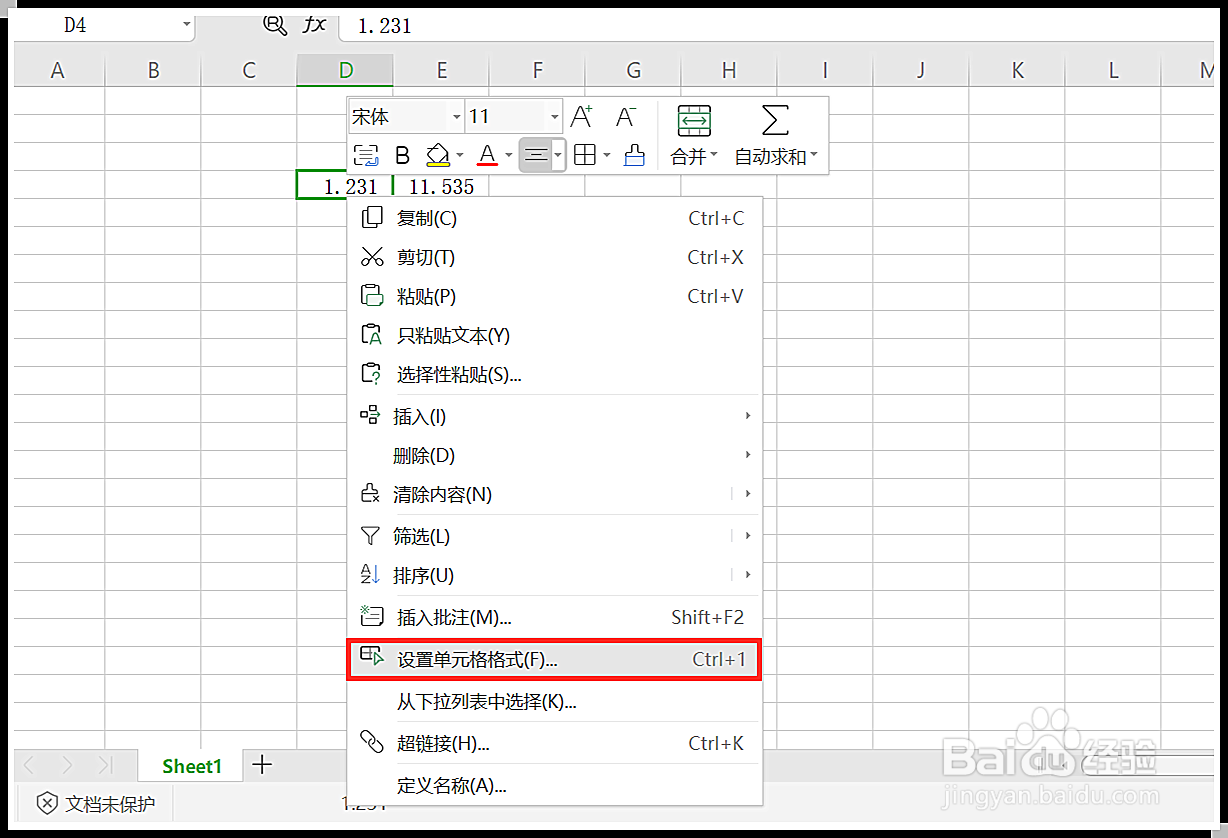The width and height of the screenshot is (1228, 838).
Task: Expand the 清除内容(N) submenu arrow
Action: (748, 494)
